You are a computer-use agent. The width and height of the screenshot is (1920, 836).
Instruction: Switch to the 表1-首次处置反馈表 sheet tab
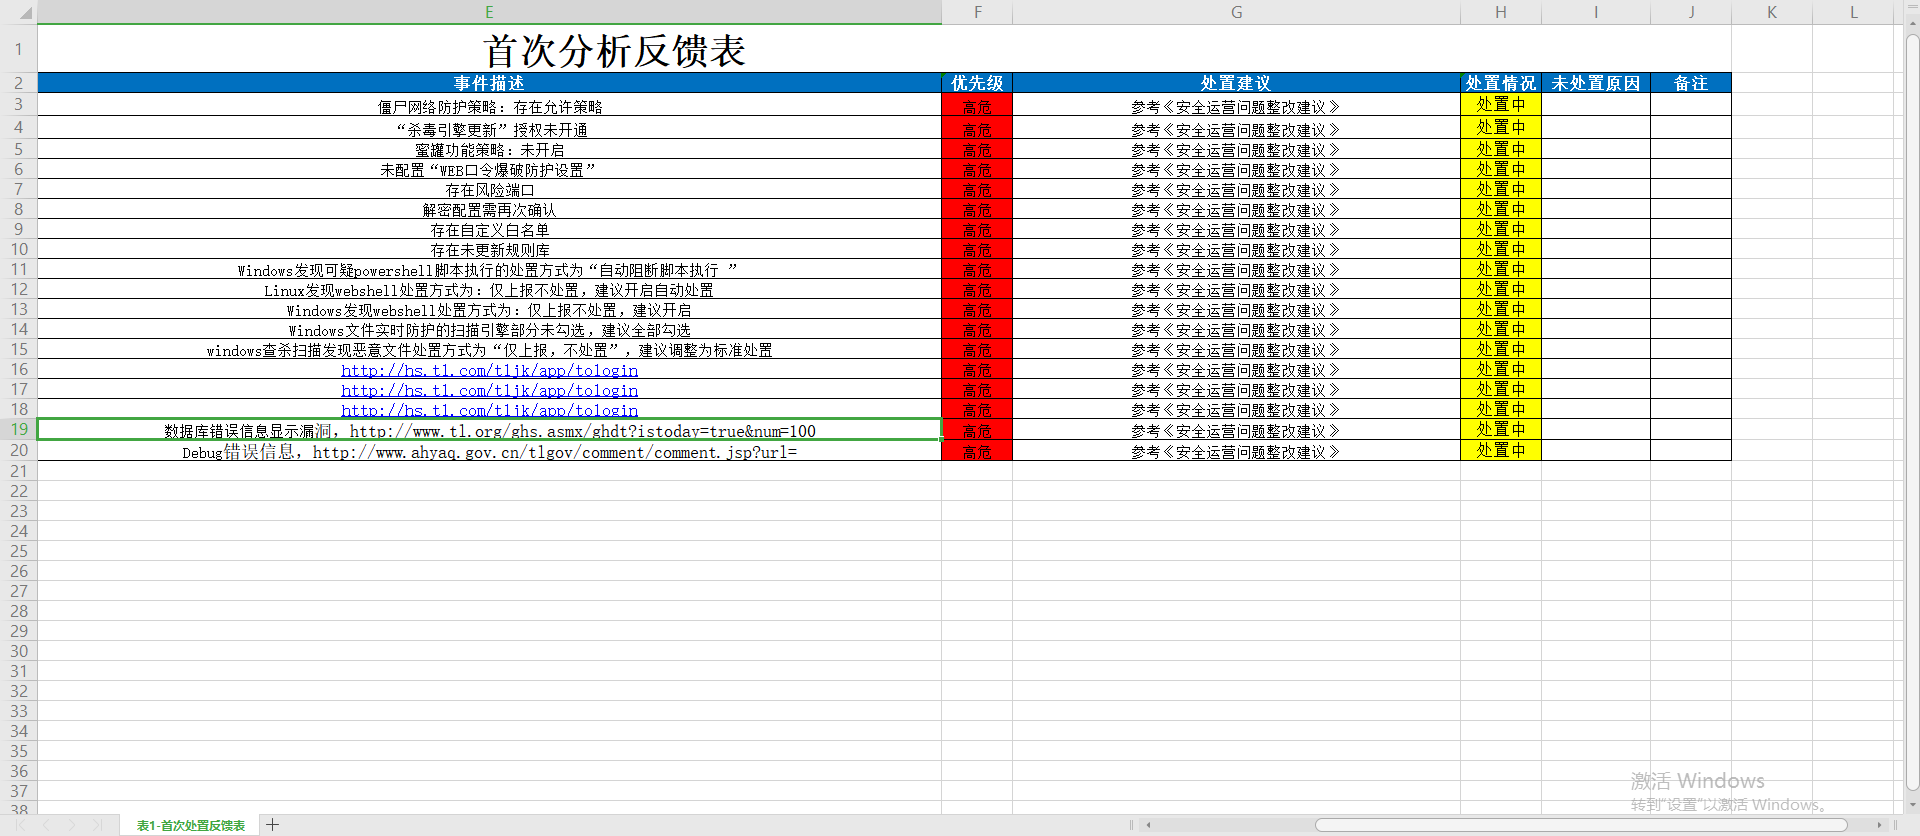point(190,825)
